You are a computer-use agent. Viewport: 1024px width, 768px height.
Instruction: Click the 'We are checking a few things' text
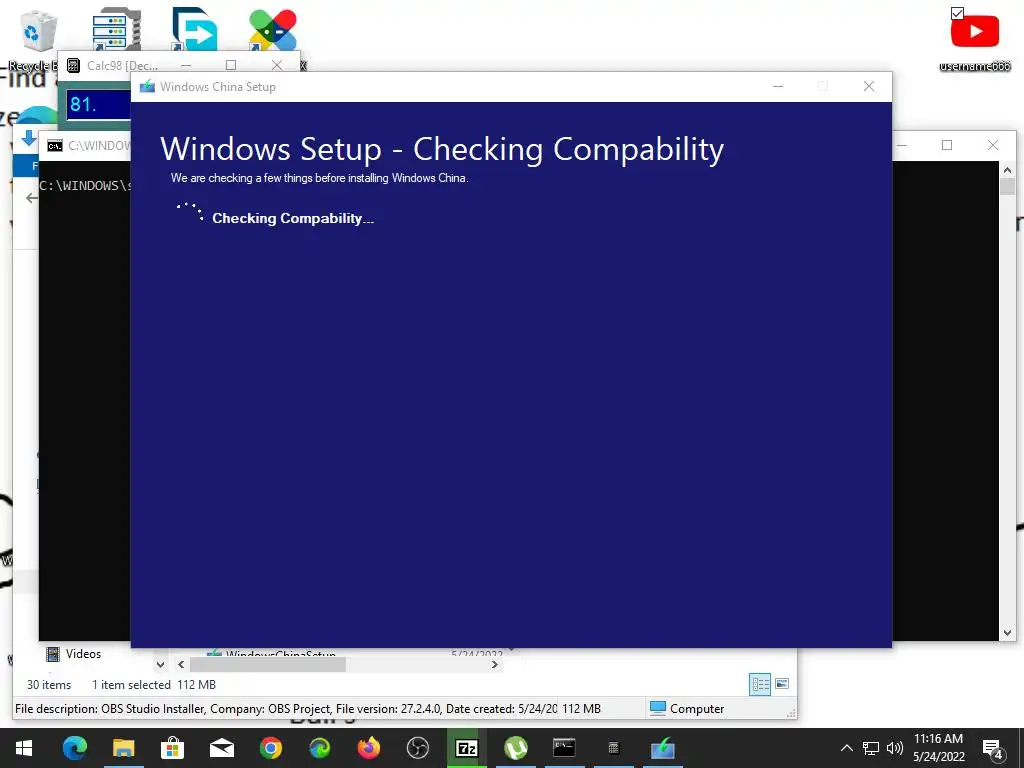(x=319, y=178)
